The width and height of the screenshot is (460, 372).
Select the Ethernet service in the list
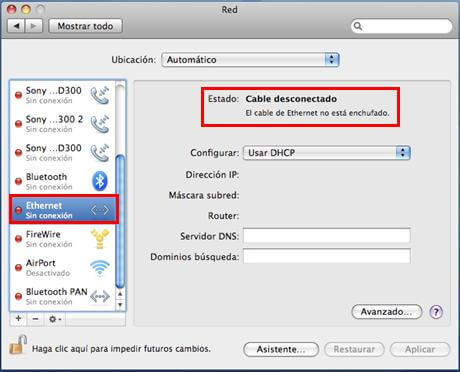[x=63, y=210]
